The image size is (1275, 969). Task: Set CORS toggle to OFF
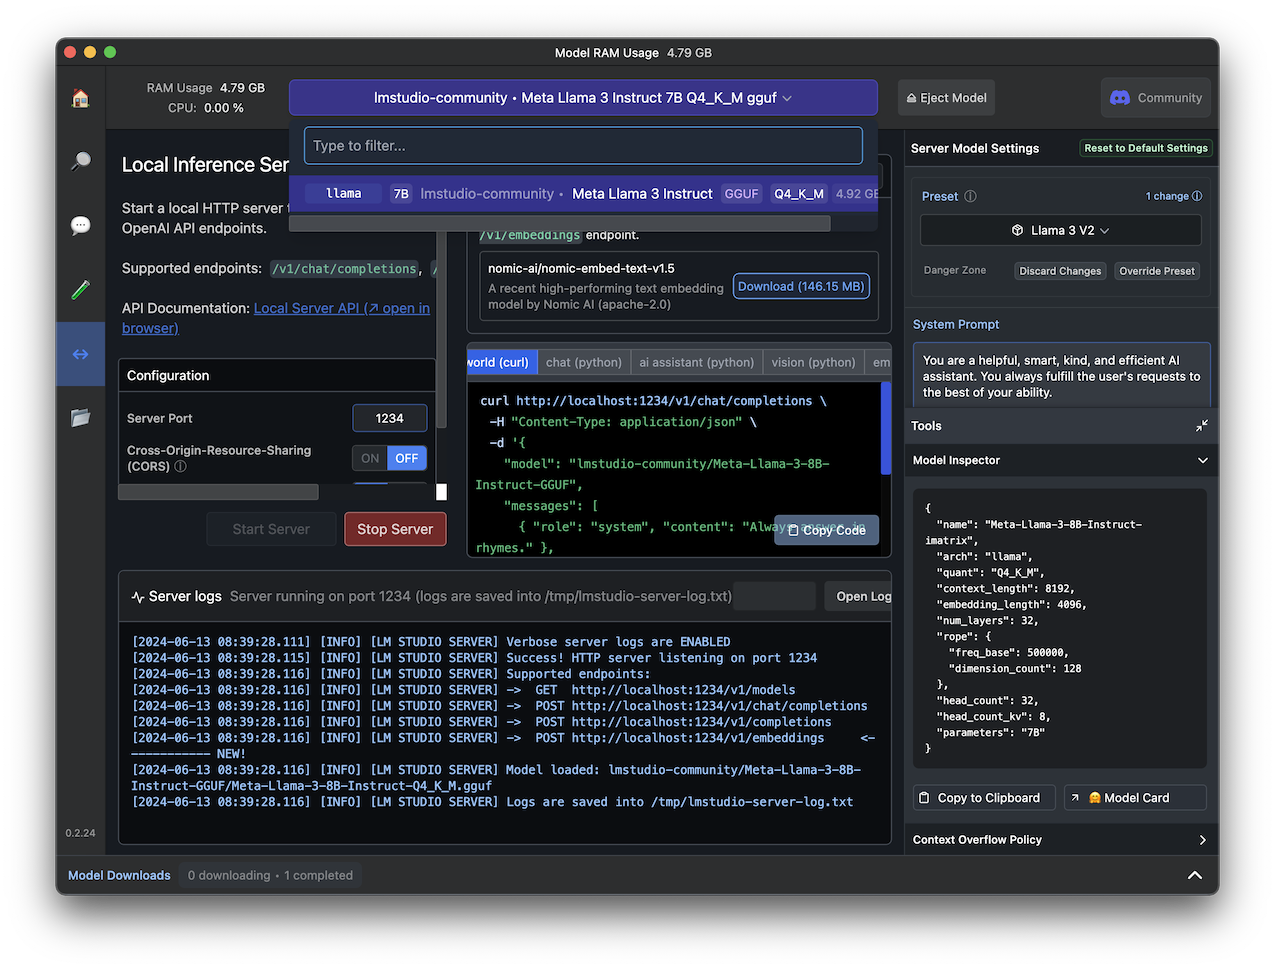coord(407,458)
